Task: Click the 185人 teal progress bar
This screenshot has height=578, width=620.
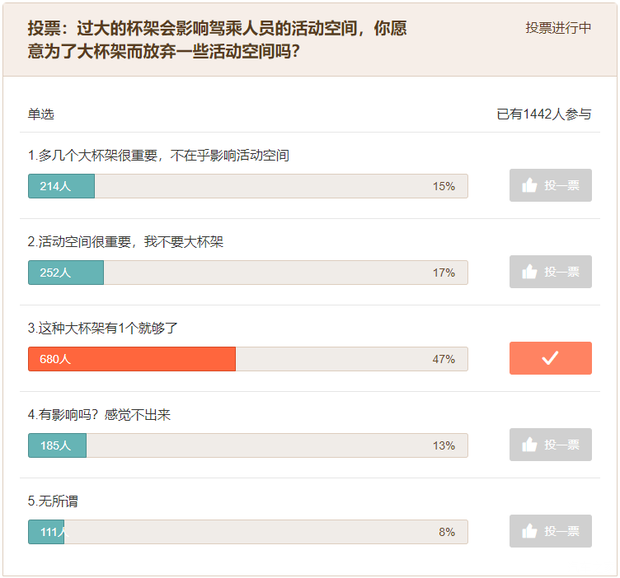Action: [x=57, y=445]
